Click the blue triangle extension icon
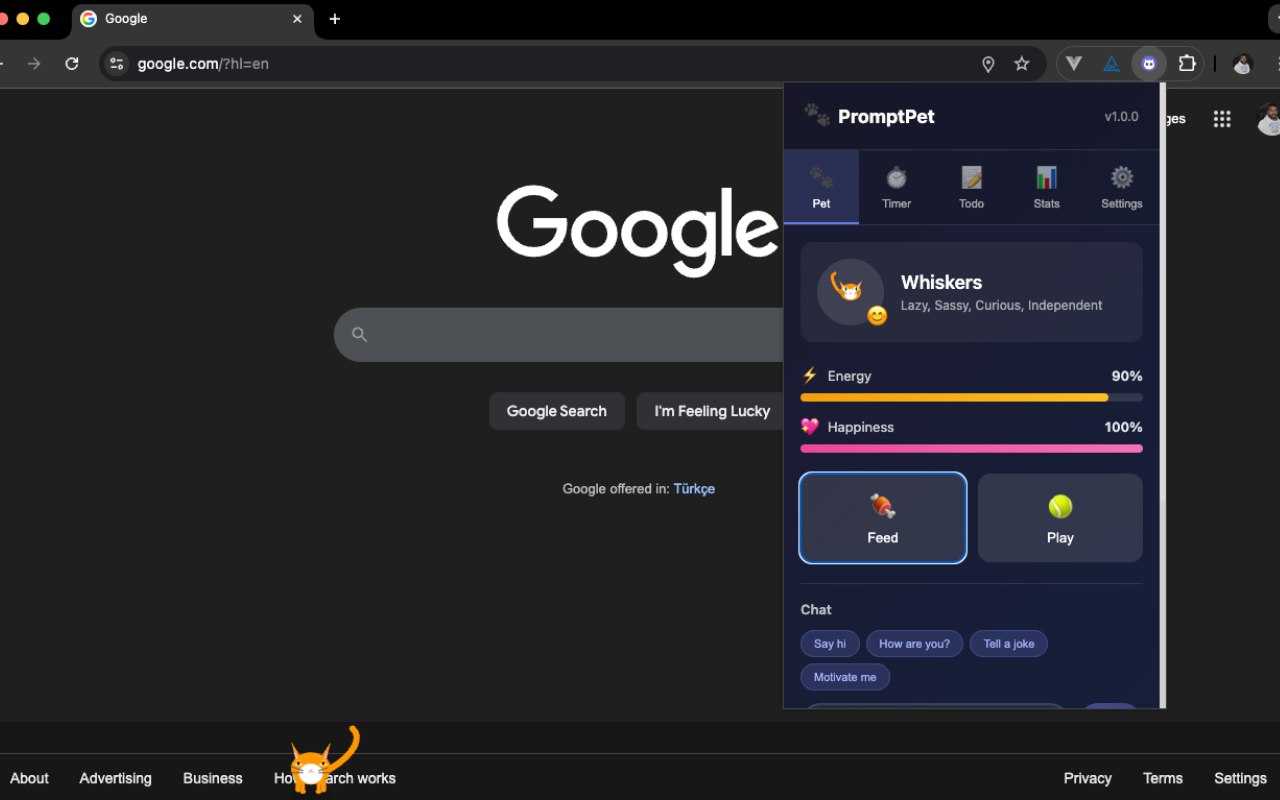This screenshot has width=1280, height=800. (x=1111, y=63)
